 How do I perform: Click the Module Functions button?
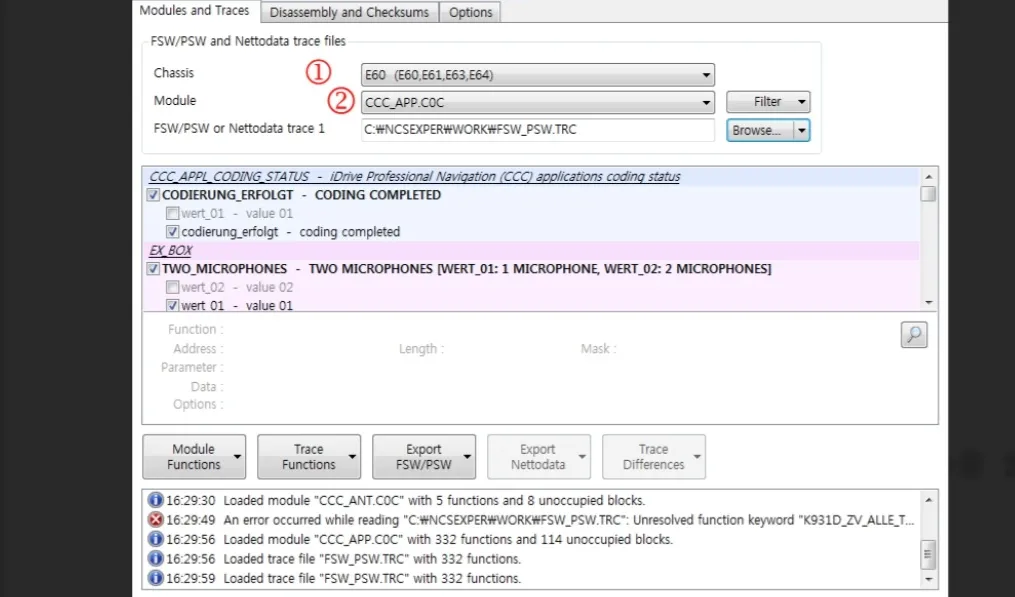(x=194, y=456)
